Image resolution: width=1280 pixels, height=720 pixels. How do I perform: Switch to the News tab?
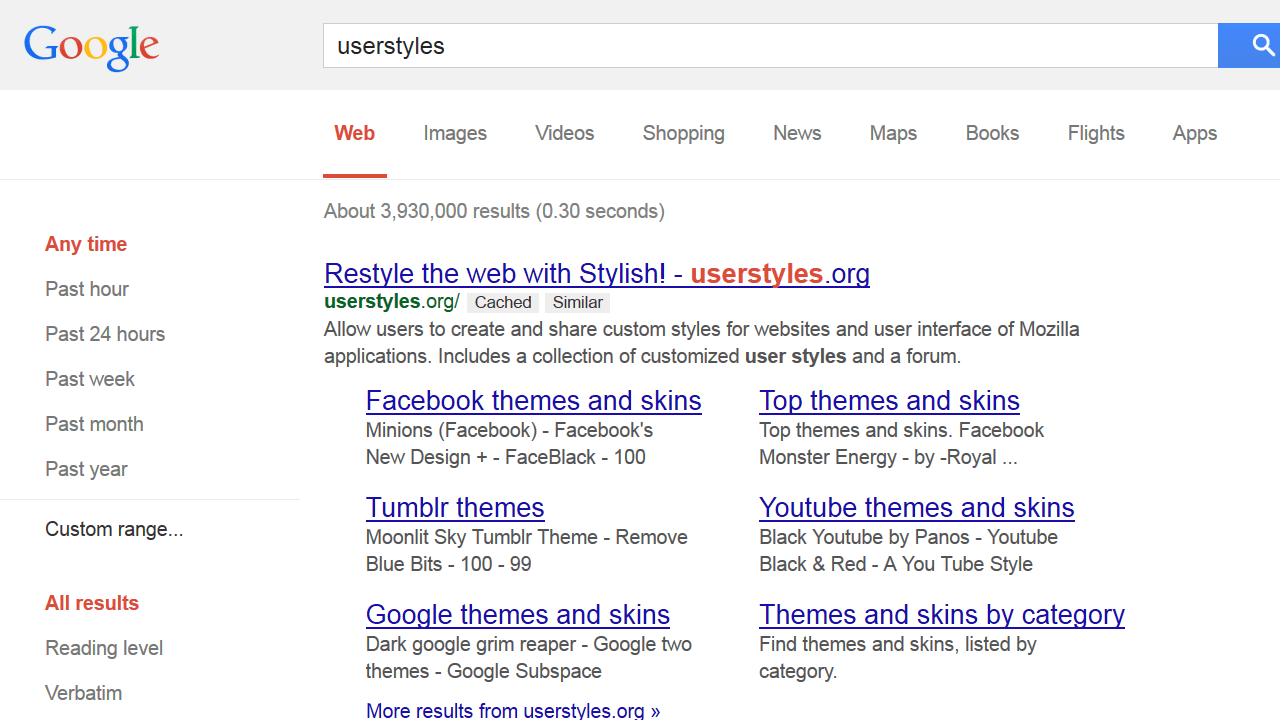tap(796, 133)
